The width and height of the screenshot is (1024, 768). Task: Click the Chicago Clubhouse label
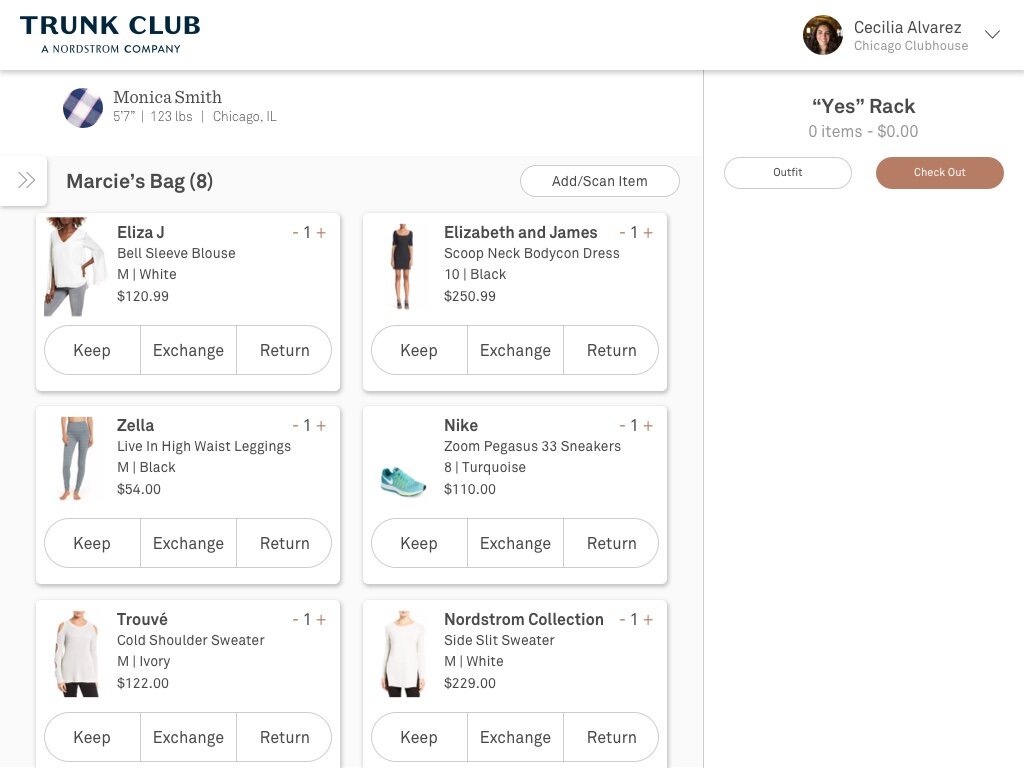pos(911,46)
